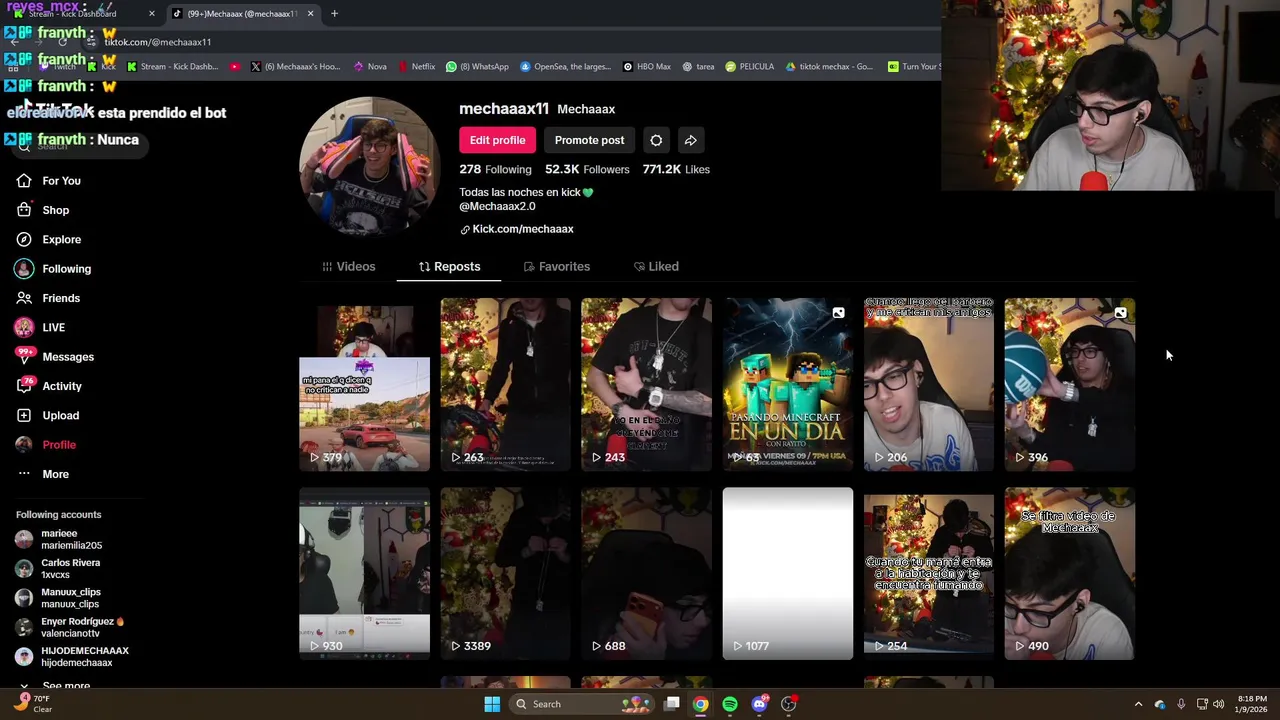
Task: View the 52.3K Followers list
Action: [587, 170]
